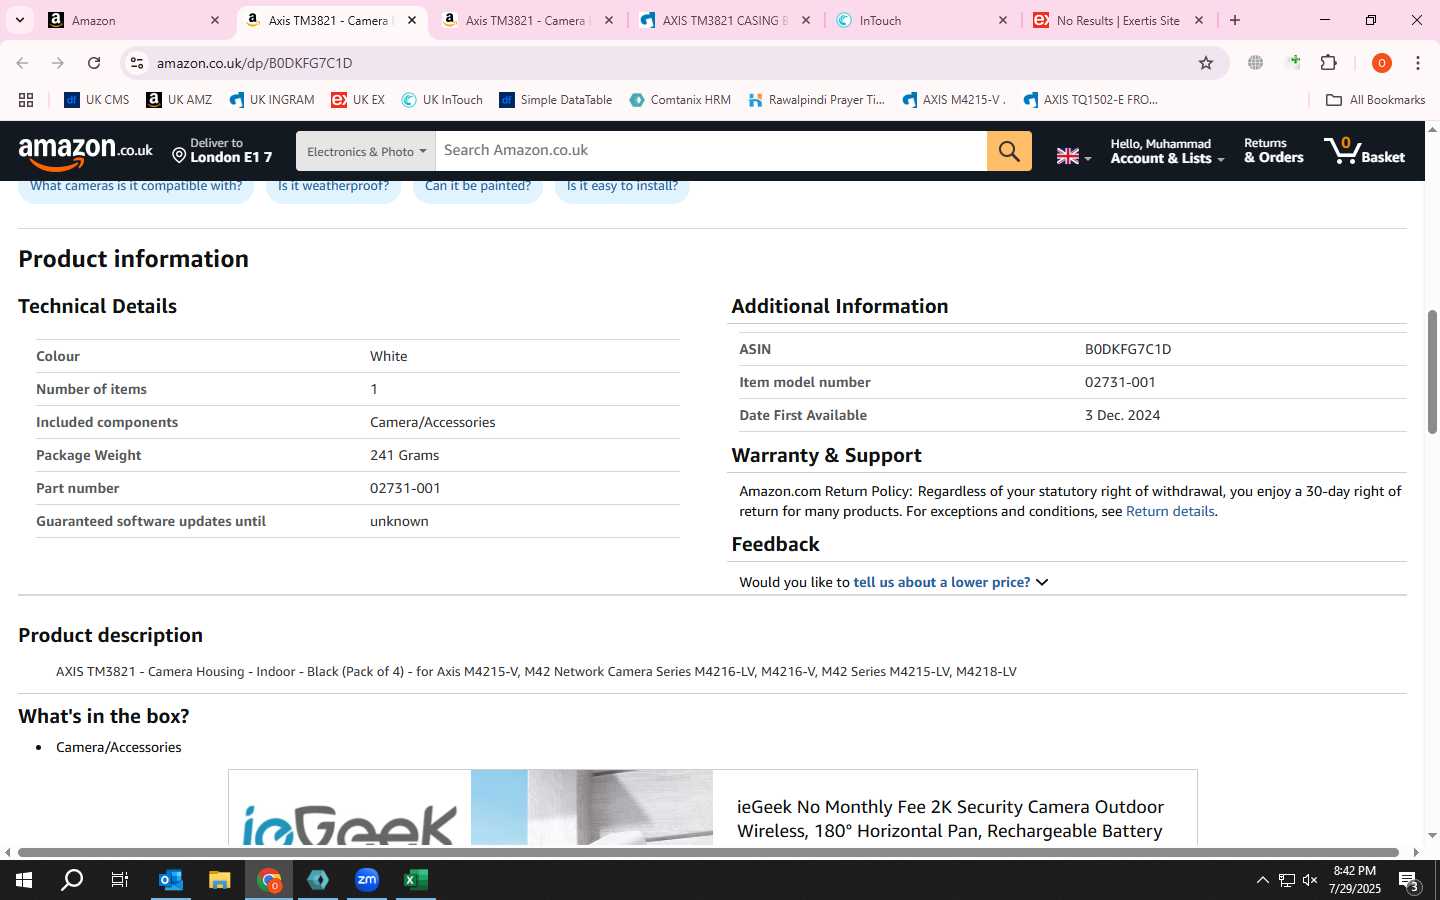Show hidden system tray icons
Viewport: 1440px width, 900px height.
click(1262, 880)
